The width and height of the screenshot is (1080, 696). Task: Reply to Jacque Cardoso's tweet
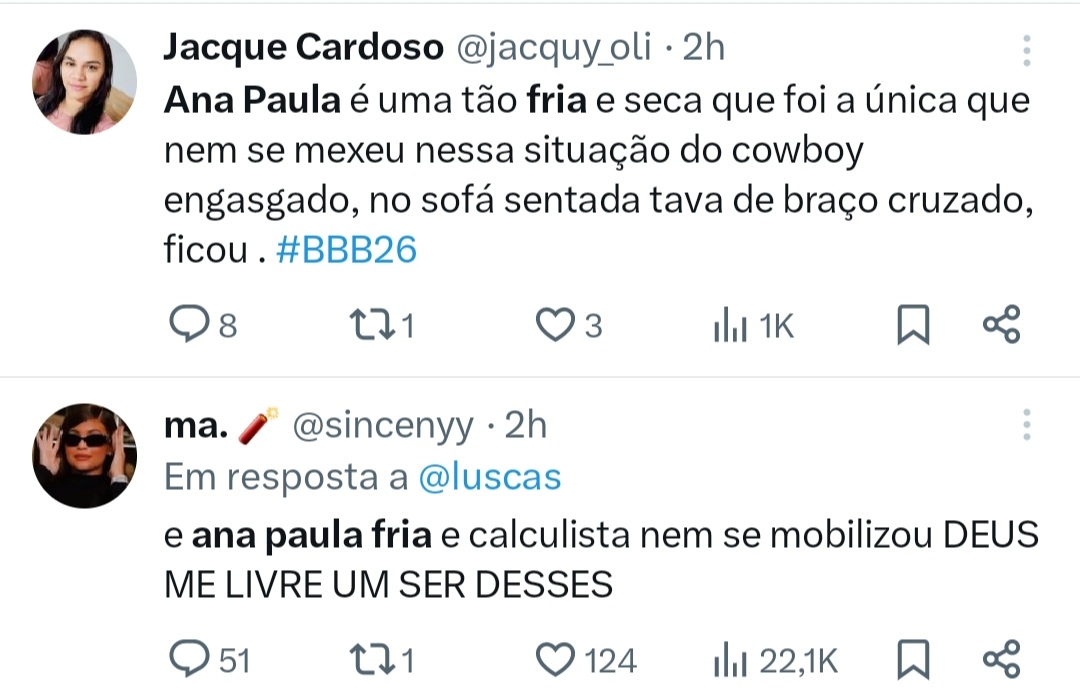(x=188, y=326)
